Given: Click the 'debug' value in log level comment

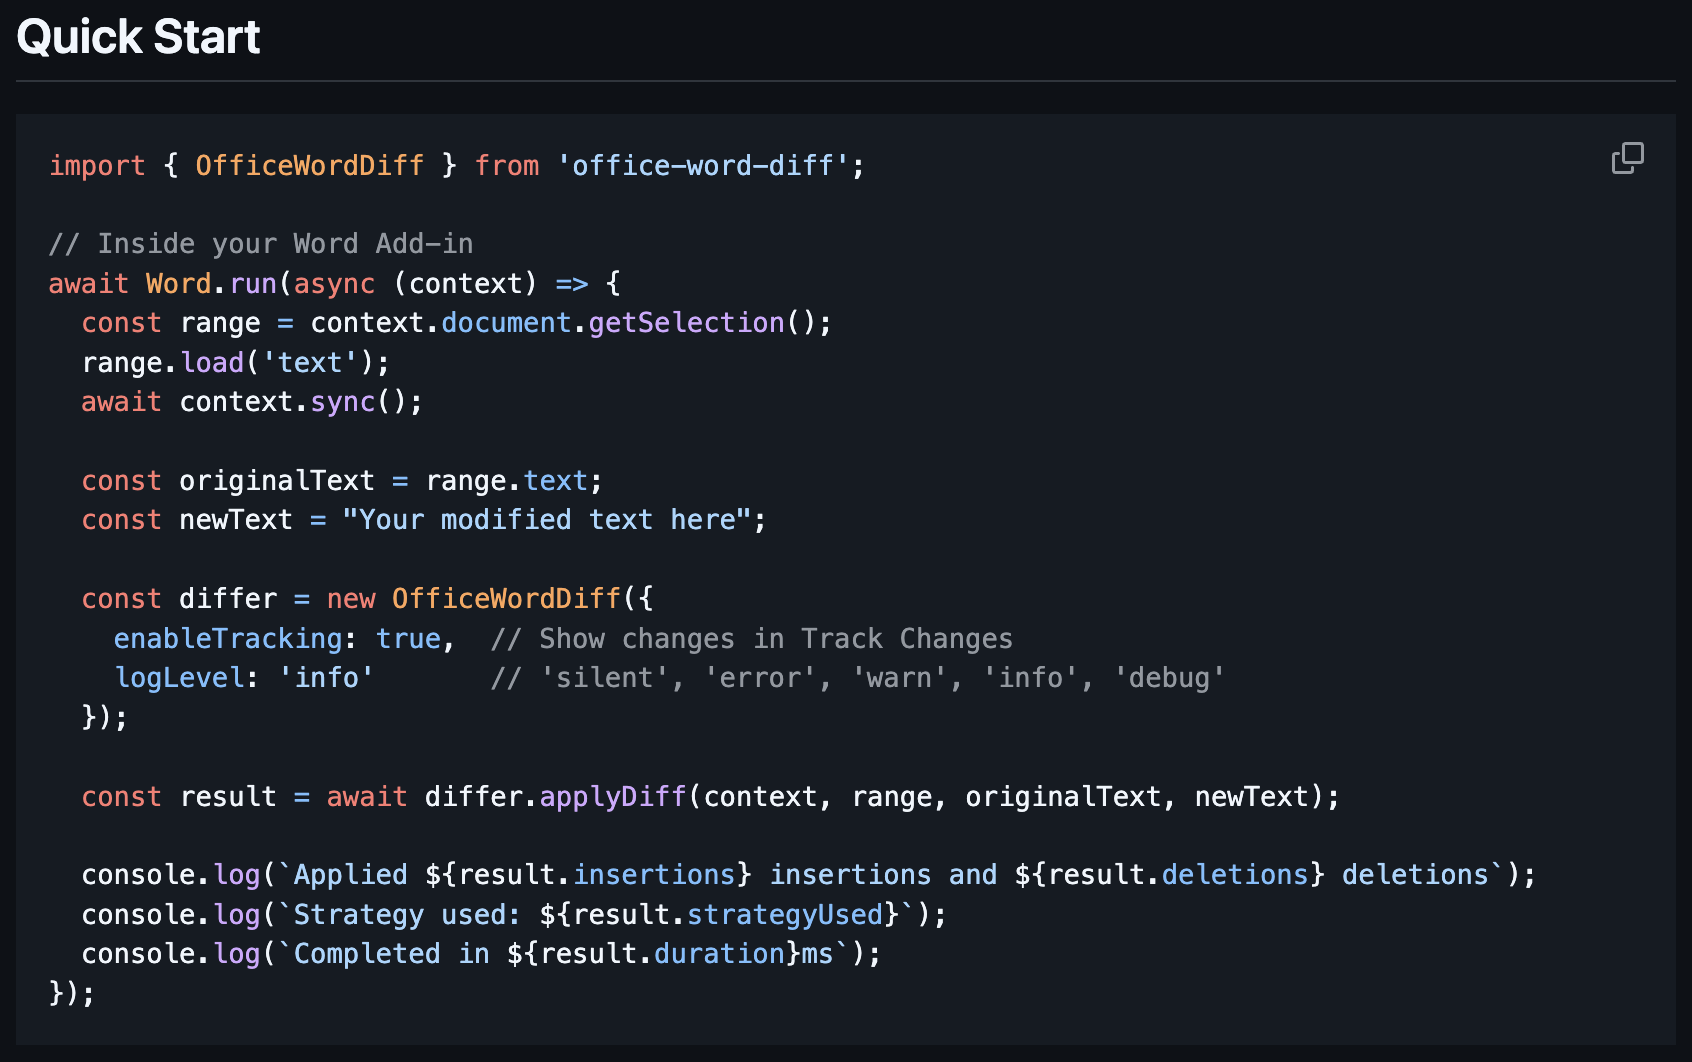Looking at the screenshot, I should point(1168,678).
